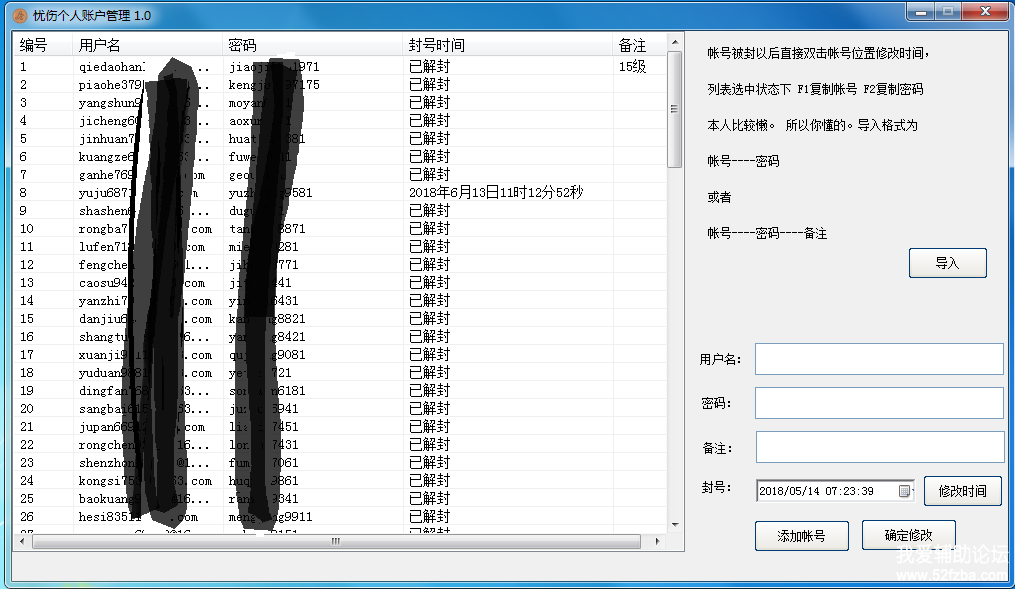Select row number 10 in list
1015x589 pixels.
click(x=340, y=228)
